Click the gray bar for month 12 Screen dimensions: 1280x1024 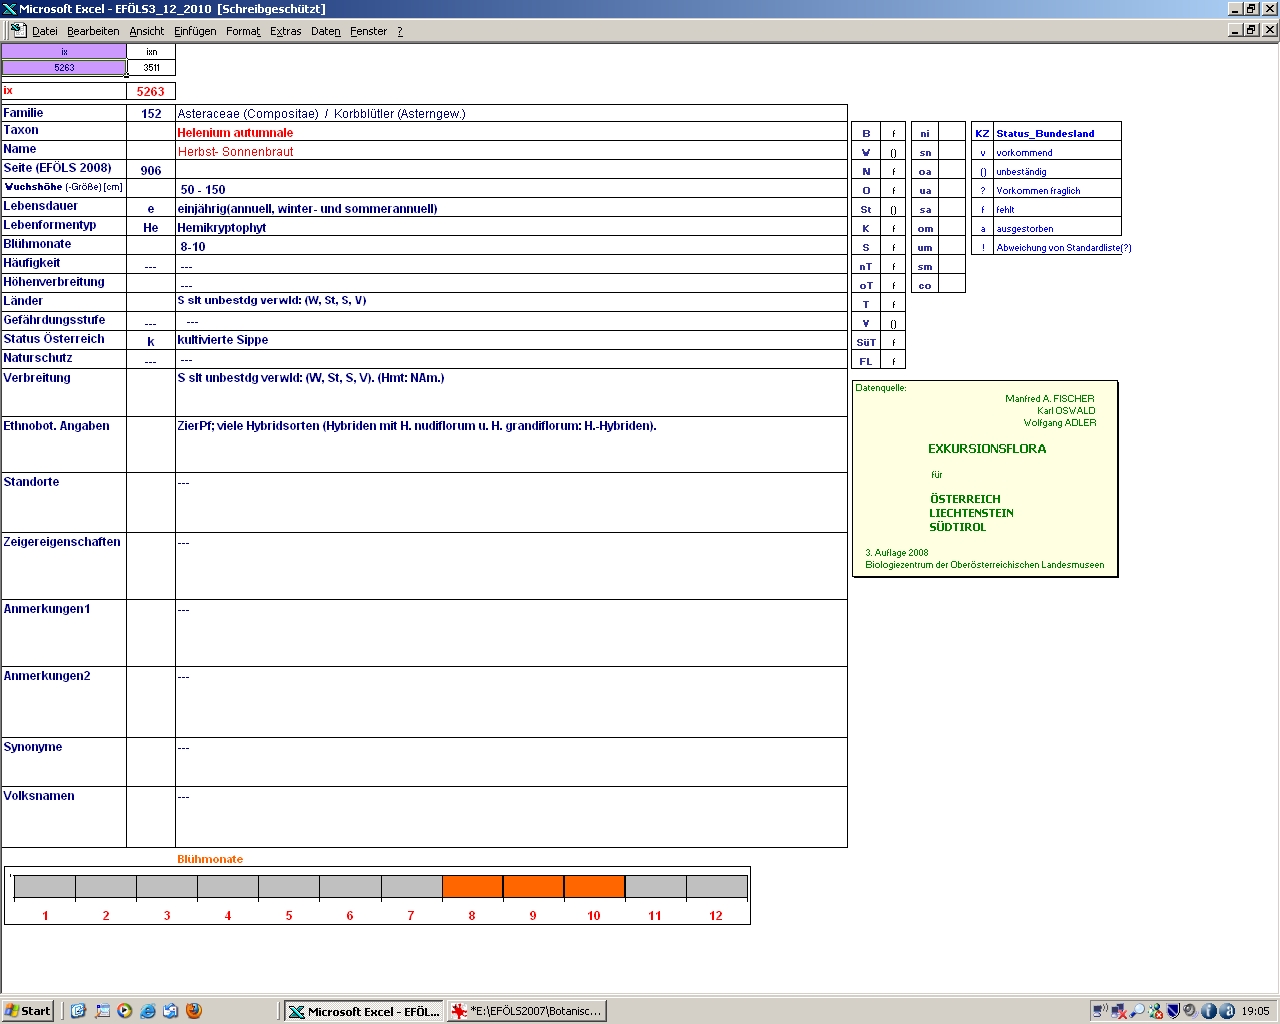tap(716, 887)
